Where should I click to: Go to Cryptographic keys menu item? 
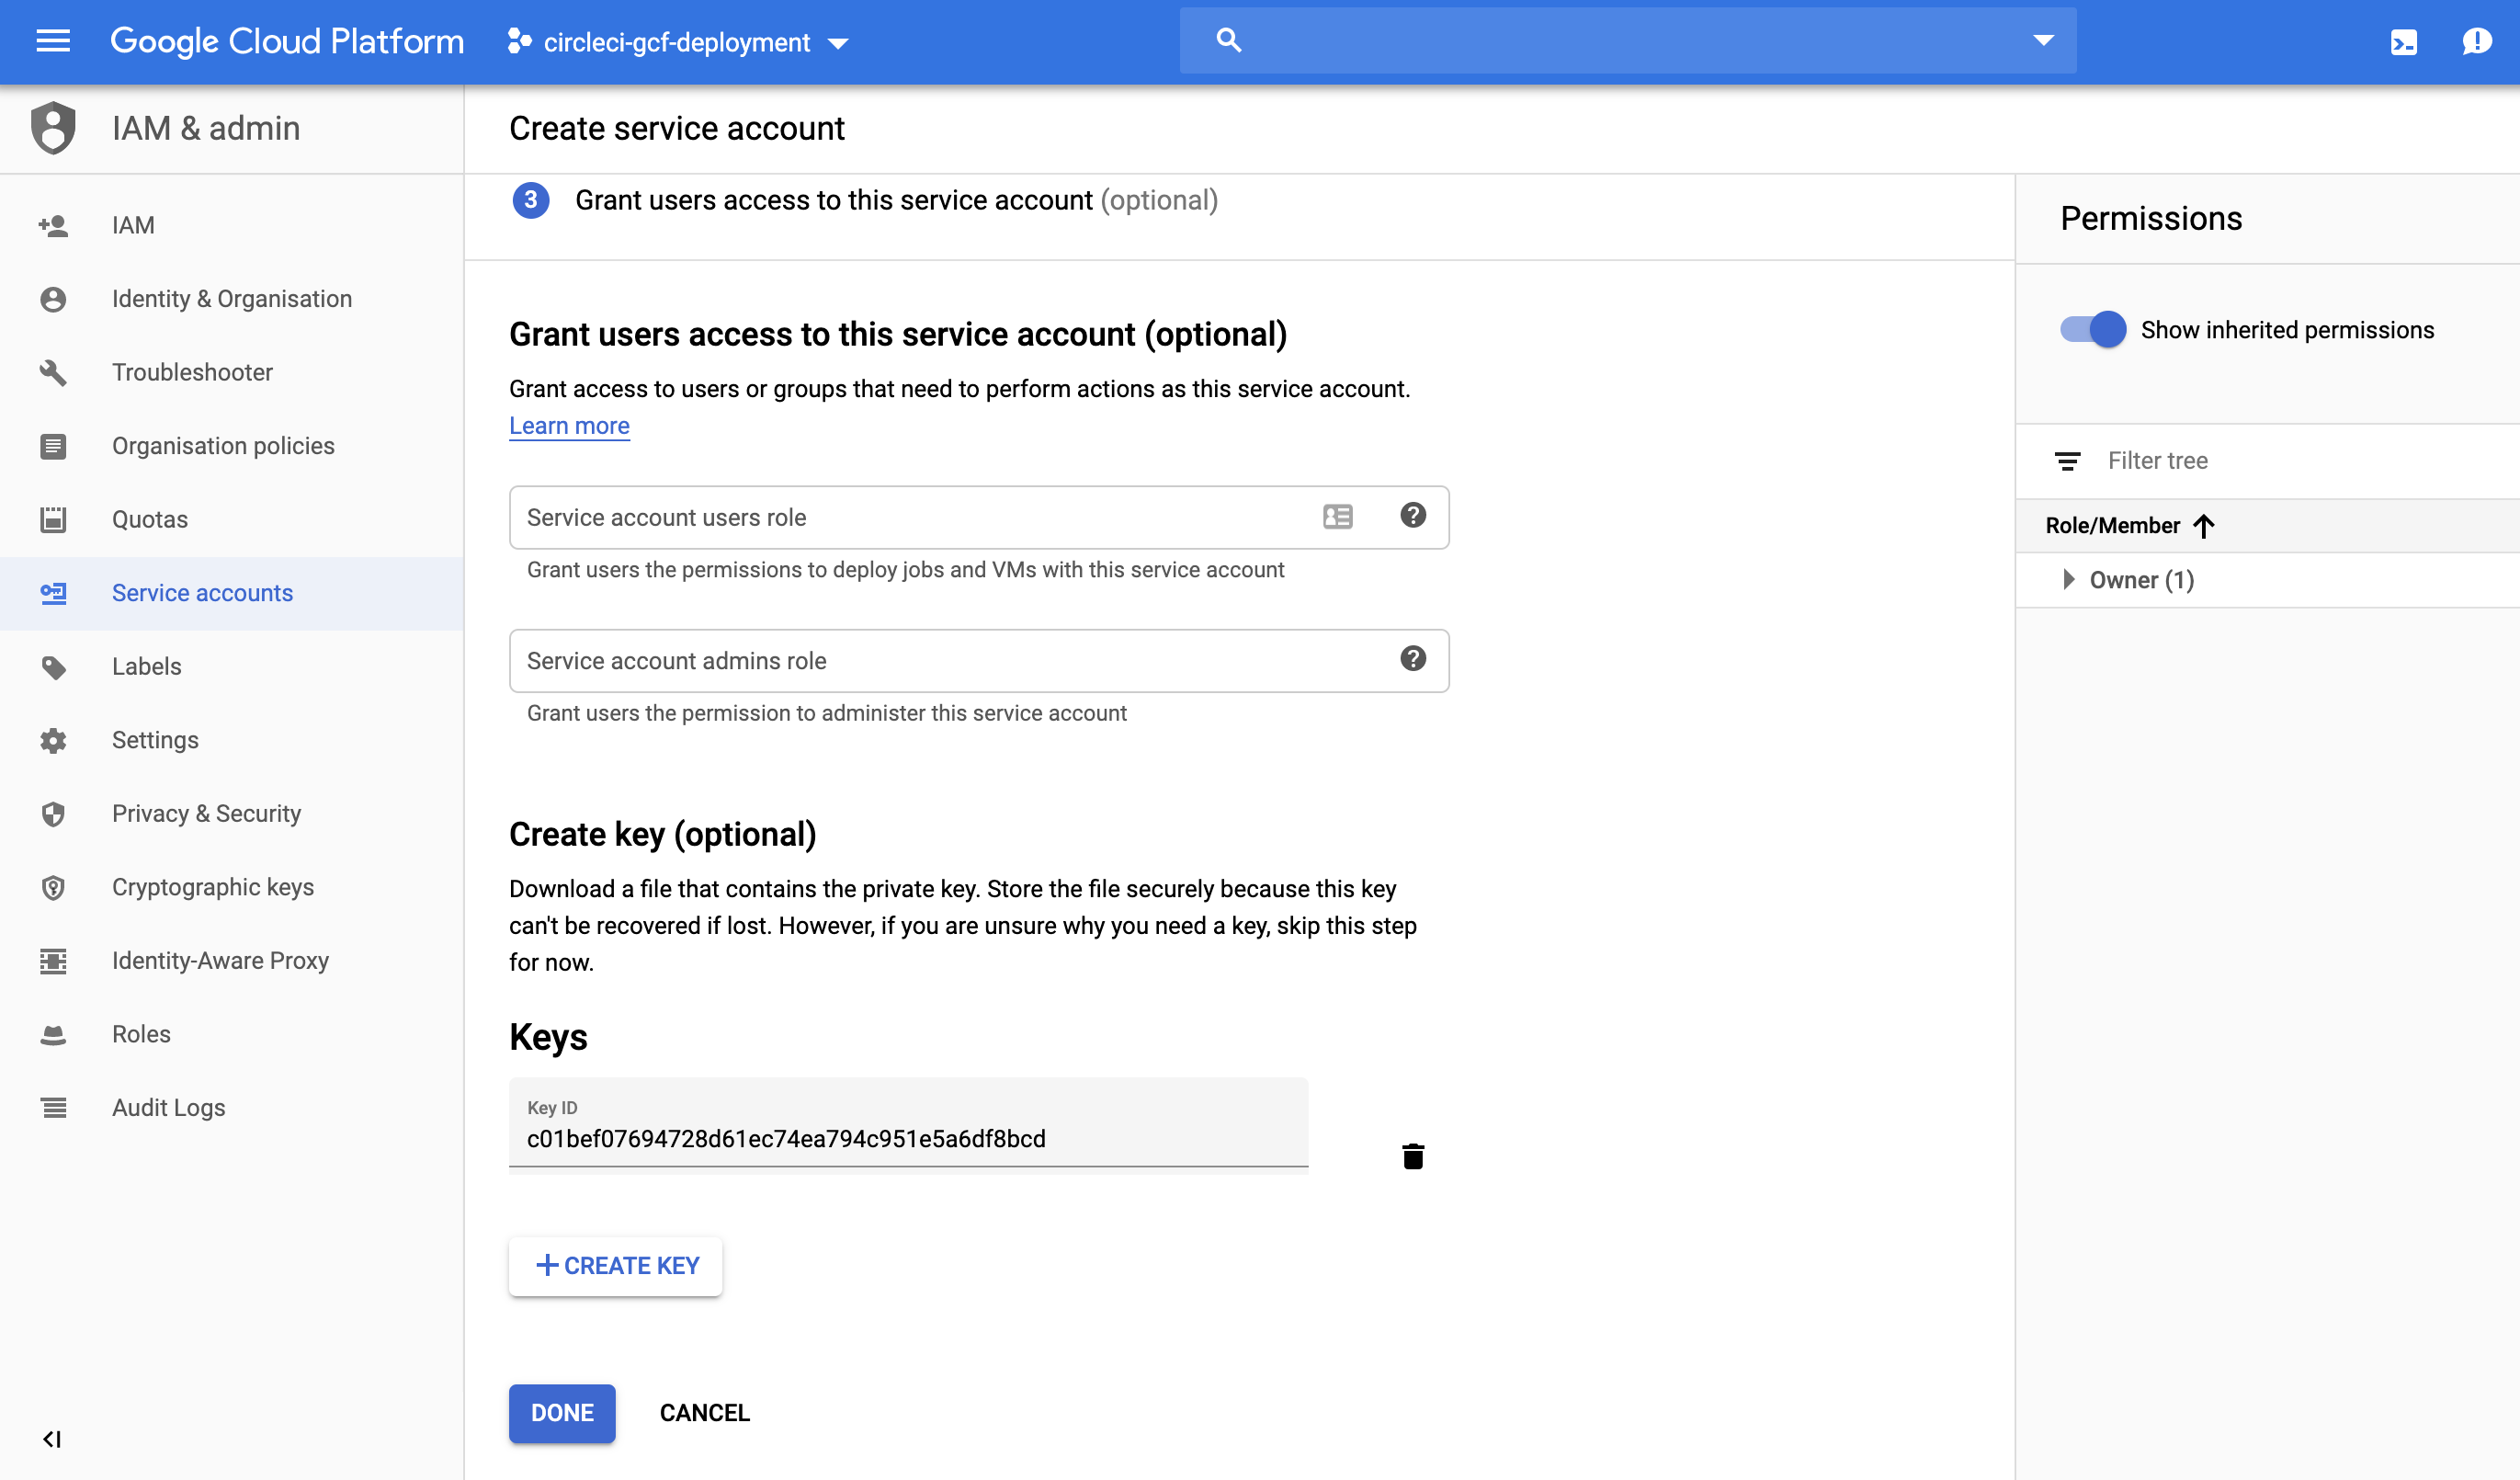tap(212, 887)
